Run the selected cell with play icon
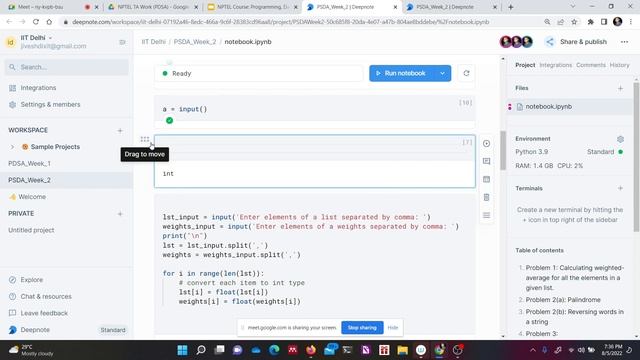The image size is (640, 360). [486, 144]
